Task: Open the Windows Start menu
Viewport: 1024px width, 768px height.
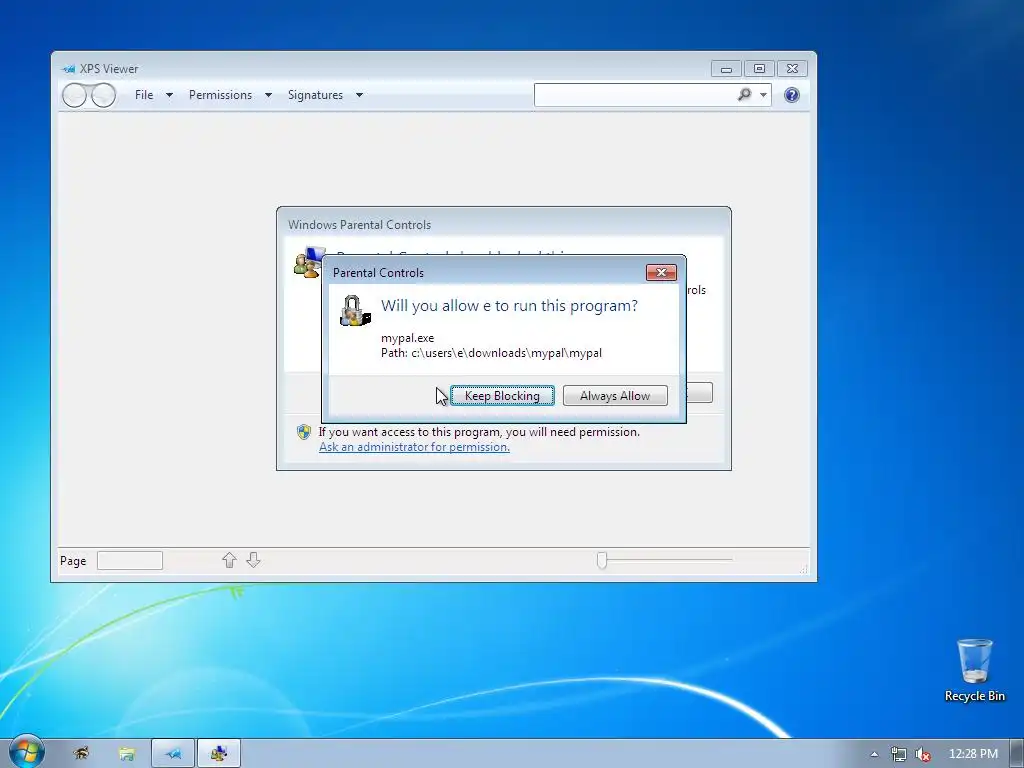Action: tap(25, 752)
